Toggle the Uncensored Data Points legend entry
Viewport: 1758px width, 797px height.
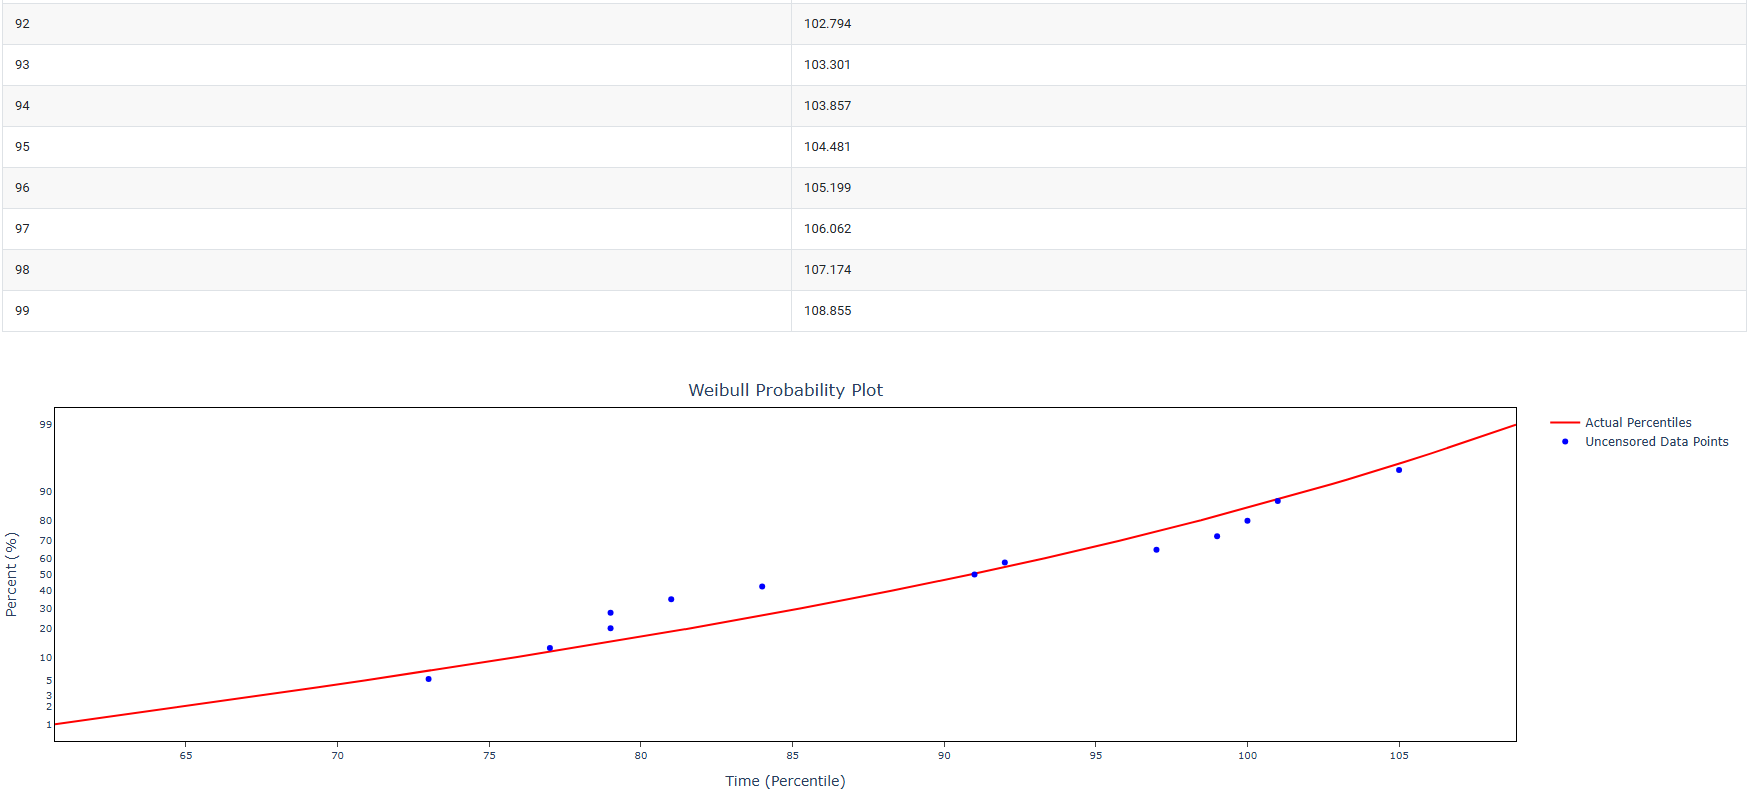[x=1656, y=442]
